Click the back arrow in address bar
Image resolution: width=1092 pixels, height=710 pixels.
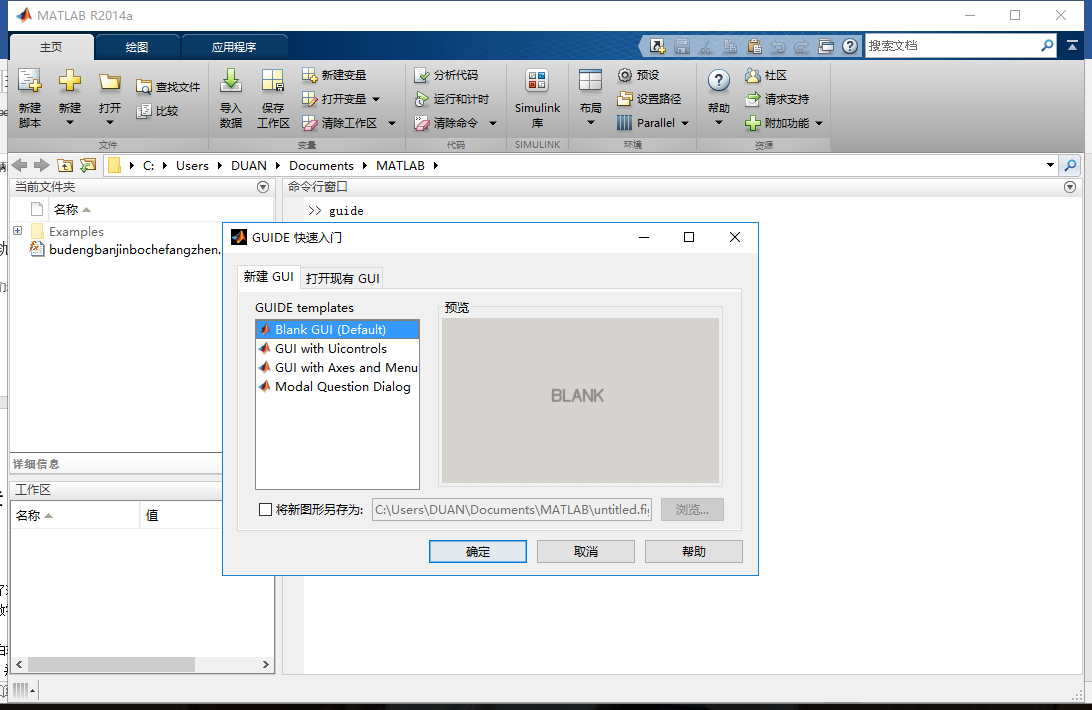tap(20, 165)
